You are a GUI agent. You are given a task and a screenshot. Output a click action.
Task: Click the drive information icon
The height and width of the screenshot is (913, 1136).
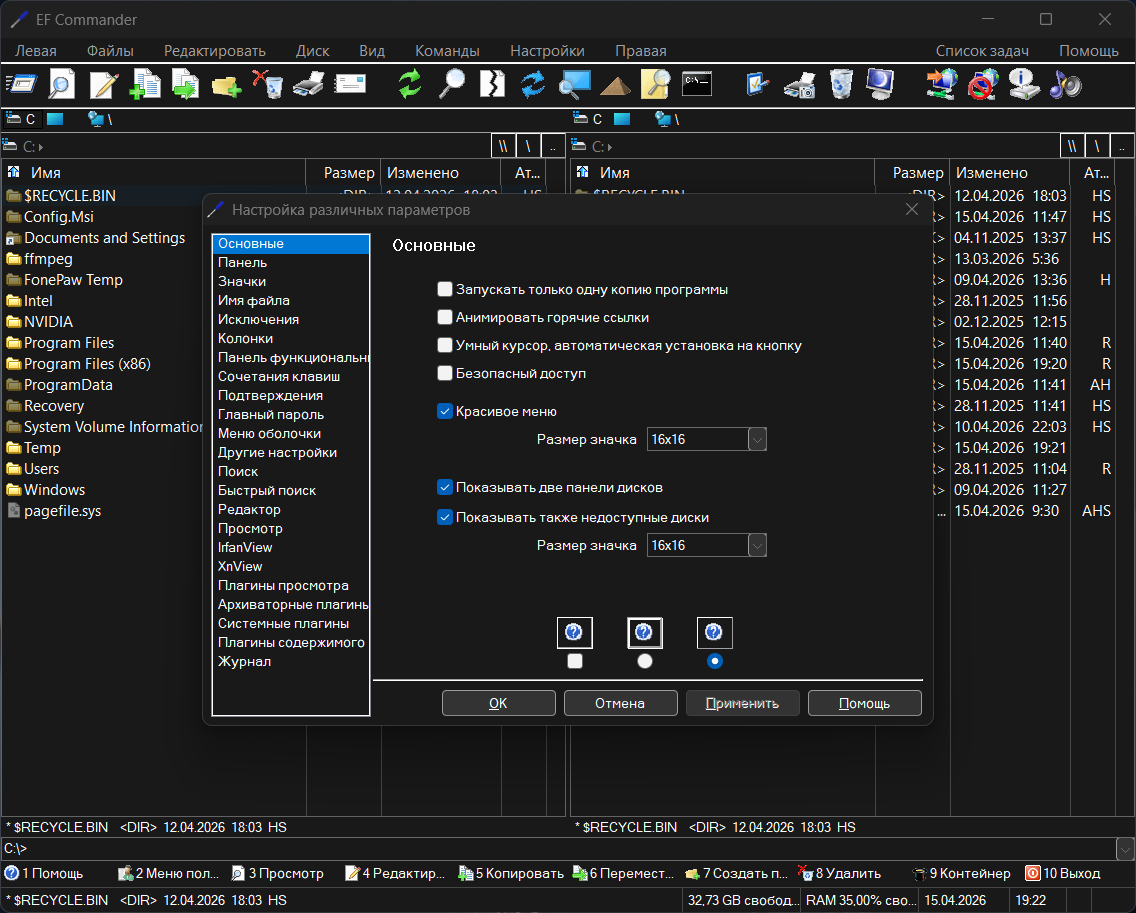(1024, 84)
